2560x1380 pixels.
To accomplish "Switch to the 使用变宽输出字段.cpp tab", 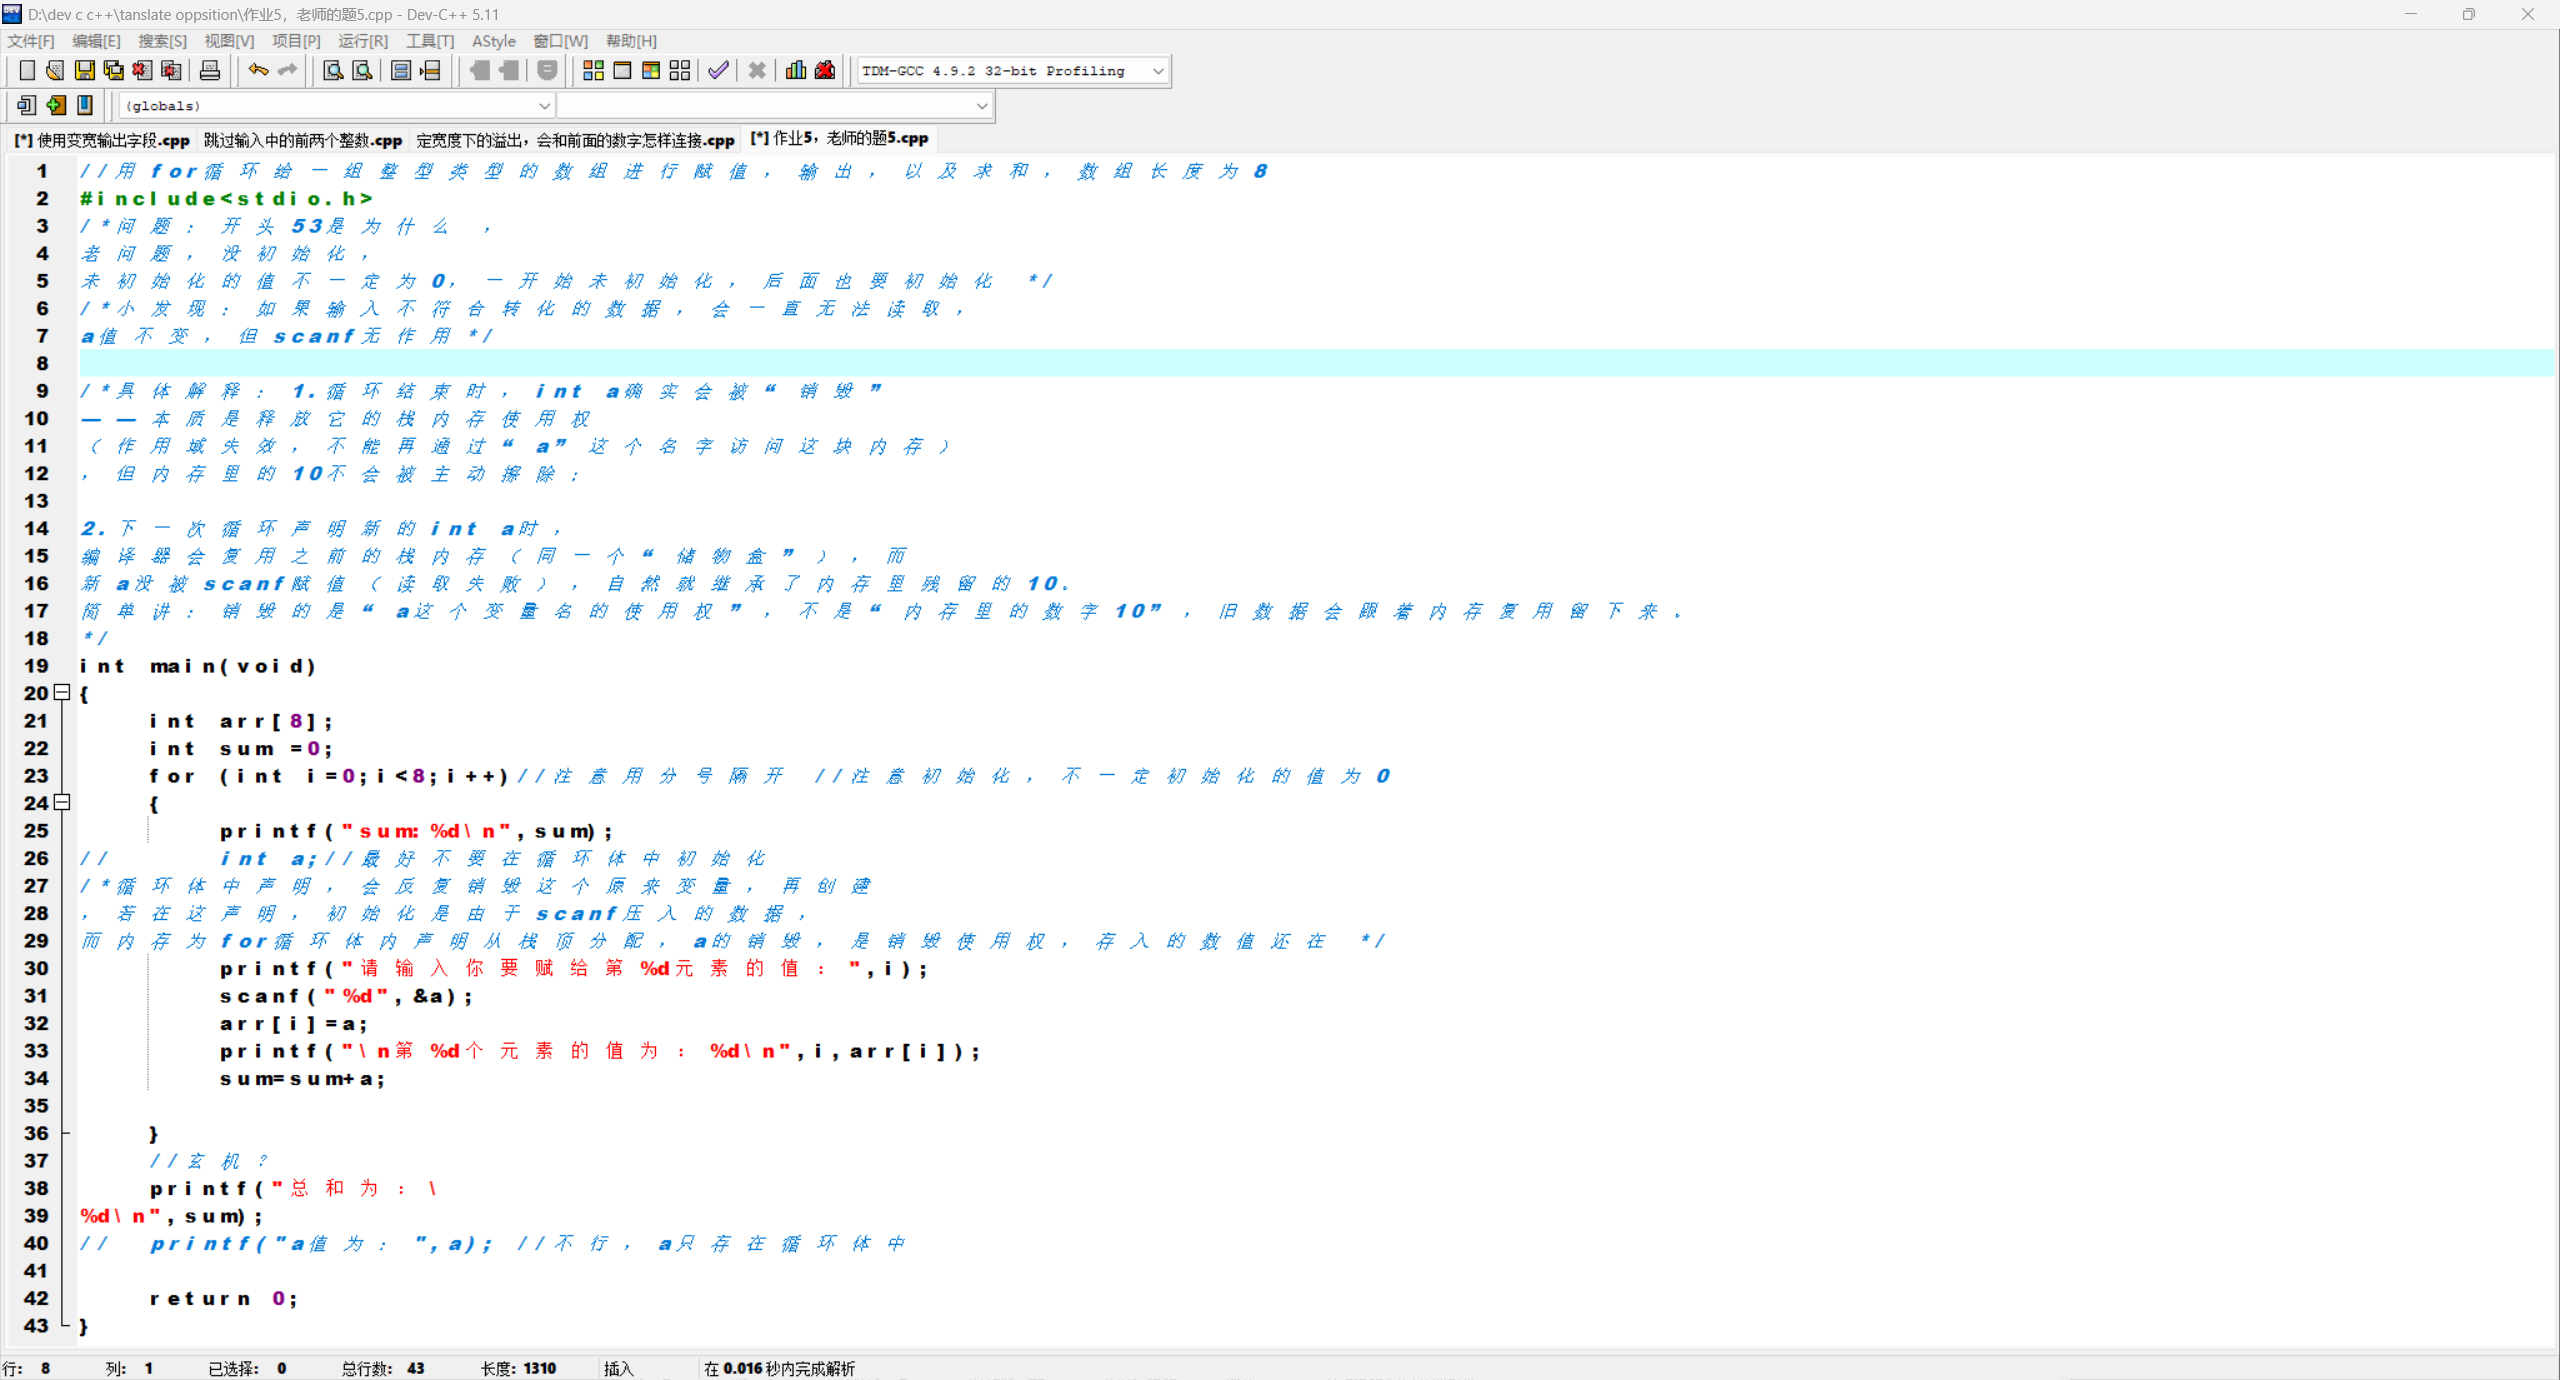I will 102,140.
